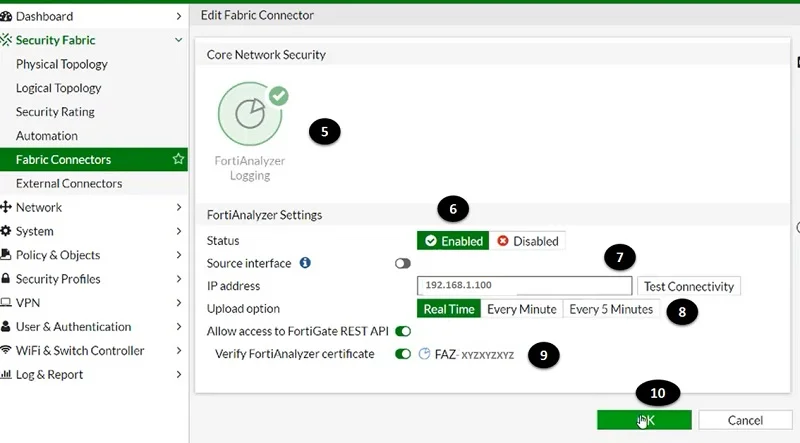Click the Cancel button
Screen dimensions: 800x443
coord(745,420)
